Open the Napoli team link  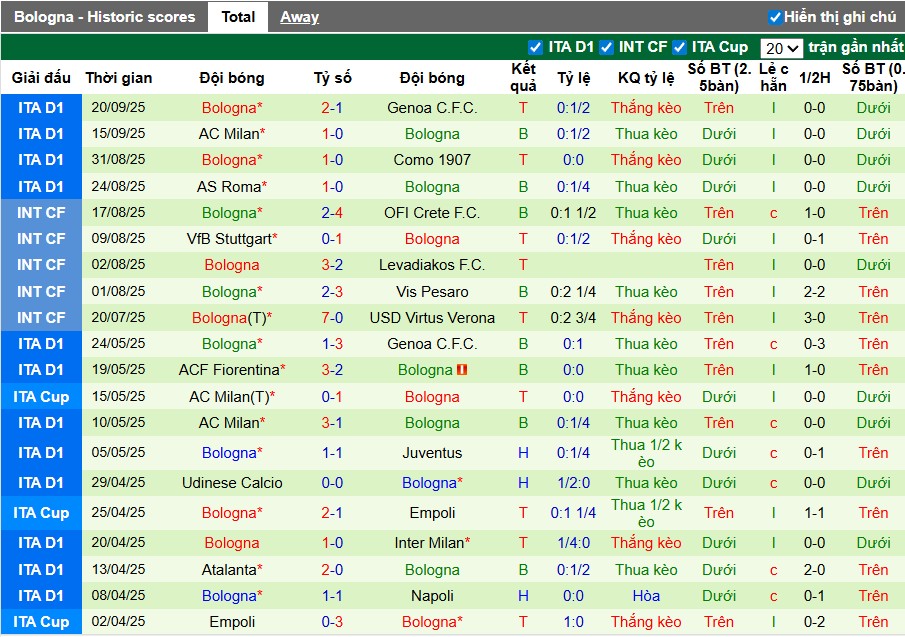(432, 596)
